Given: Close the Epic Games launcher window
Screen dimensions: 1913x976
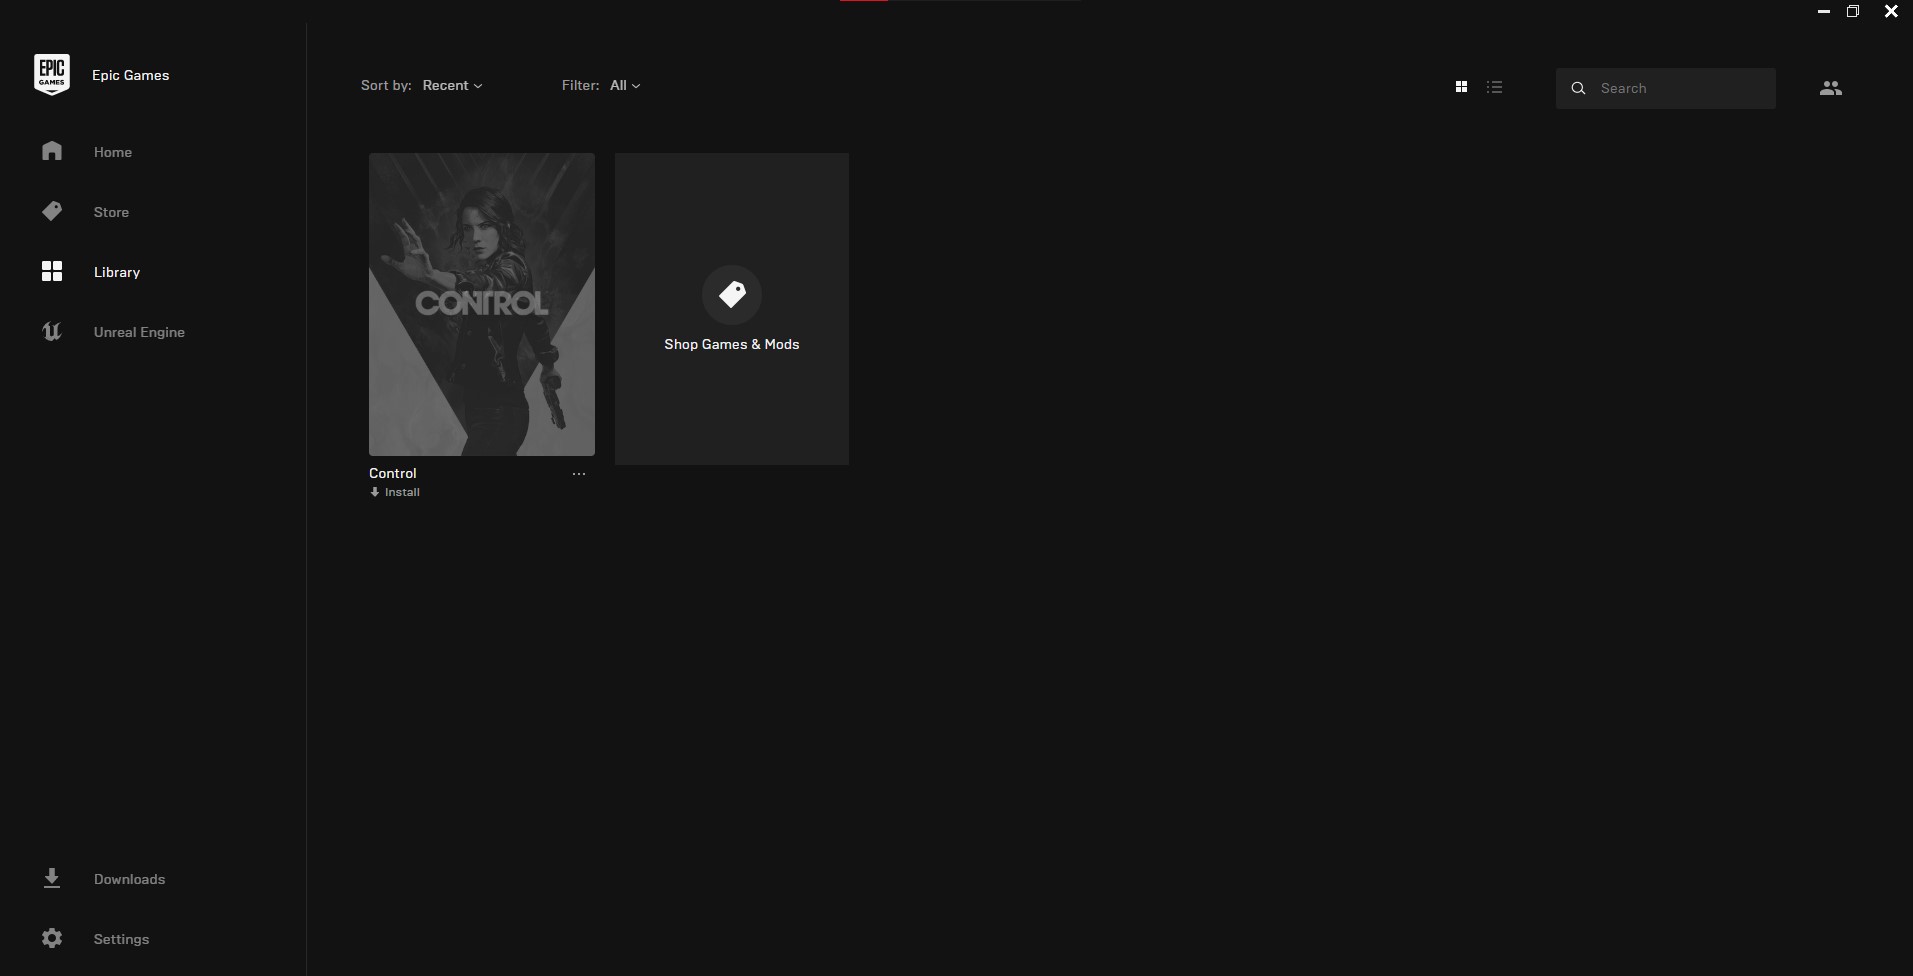Looking at the screenshot, I should (x=1891, y=11).
